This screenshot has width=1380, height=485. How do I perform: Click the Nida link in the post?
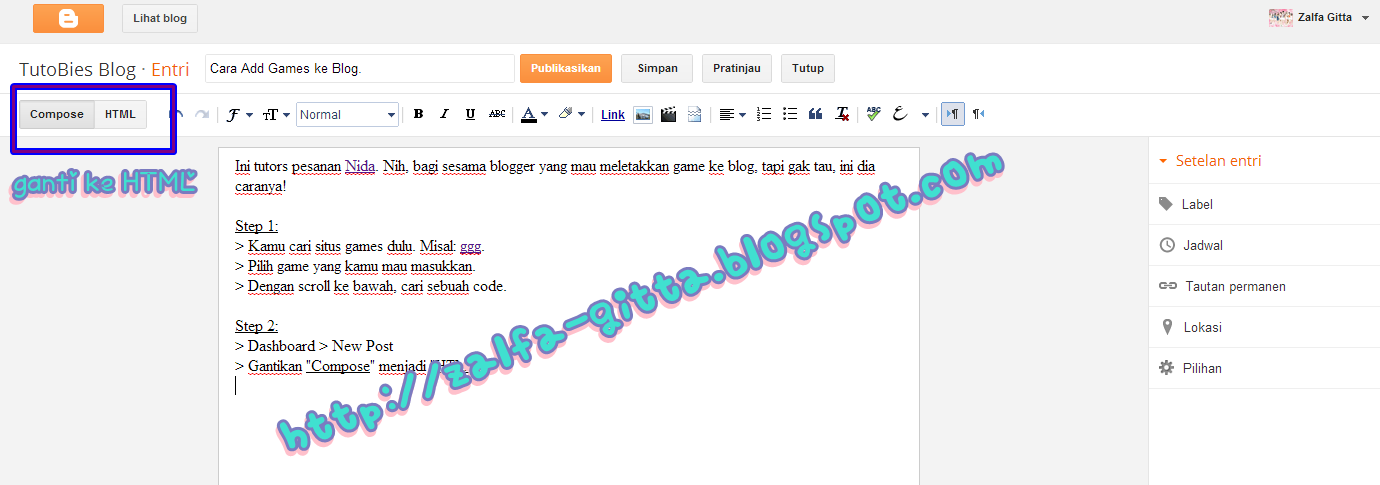360,166
